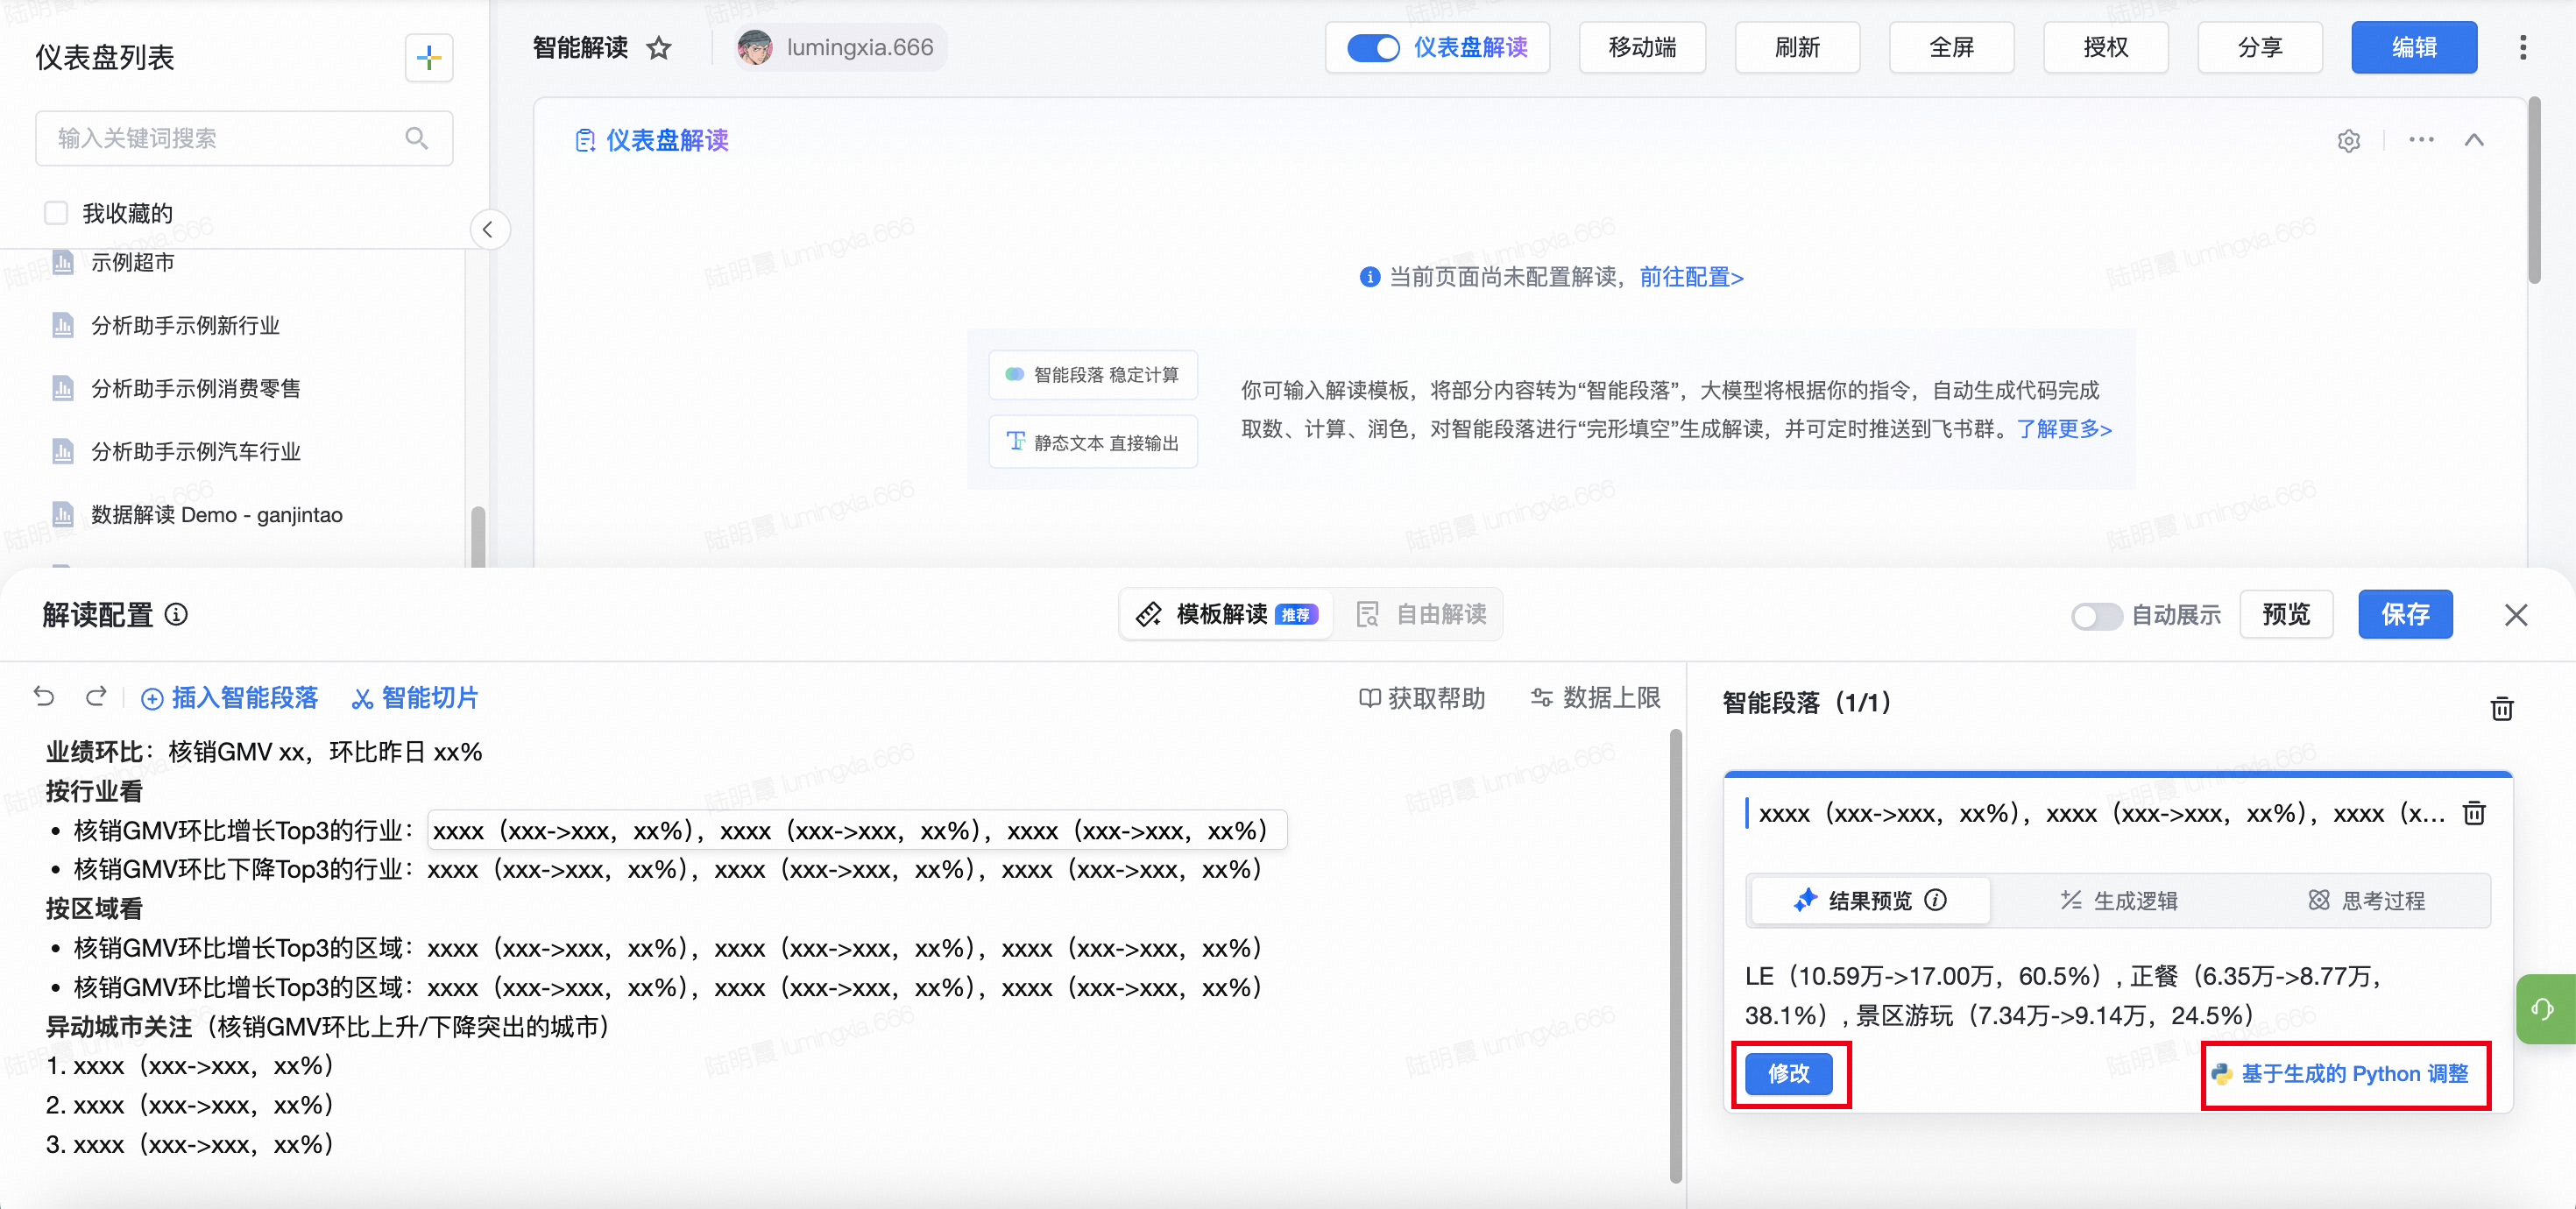Image resolution: width=2576 pixels, height=1209 pixels.
Task: Open the horizontal ellipsis menu in 仪表盘解读 header
Action: (x=2421, y=140)
